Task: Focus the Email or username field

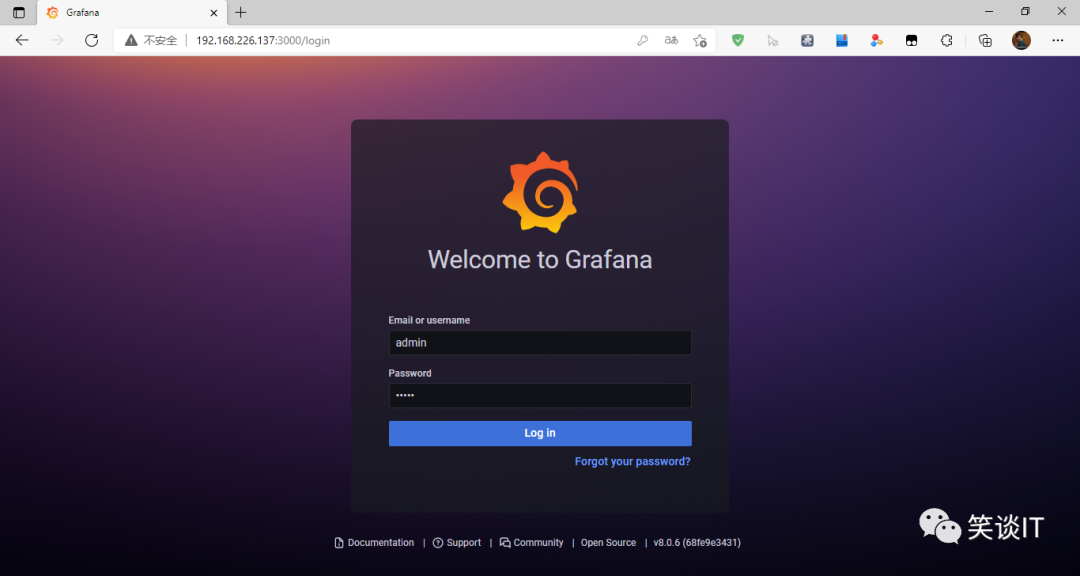Action: click(x=540, y=342)
